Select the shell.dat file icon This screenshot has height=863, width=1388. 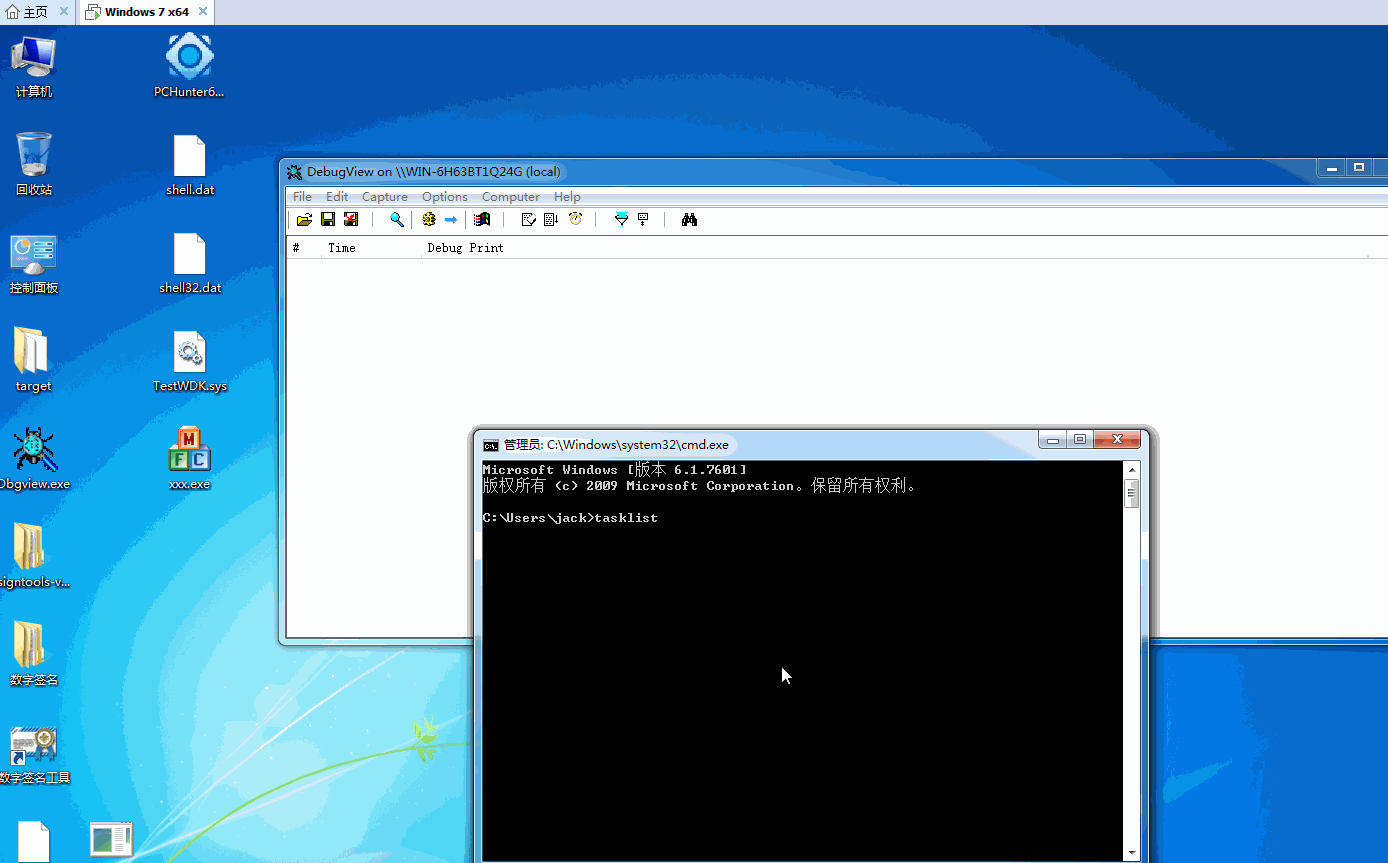pos(190,164)
